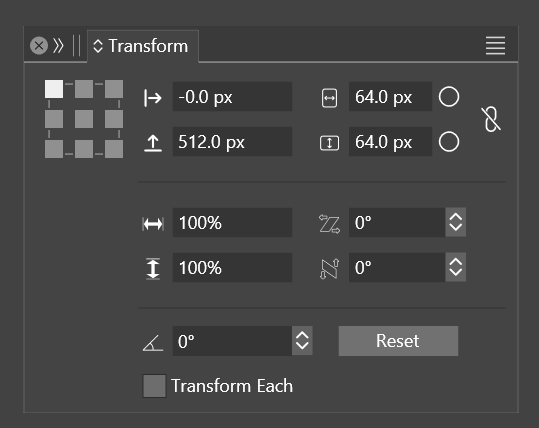Screen dimensions: 539x428
Task: Click the horizontal shear icon
Action: [329, 224]
